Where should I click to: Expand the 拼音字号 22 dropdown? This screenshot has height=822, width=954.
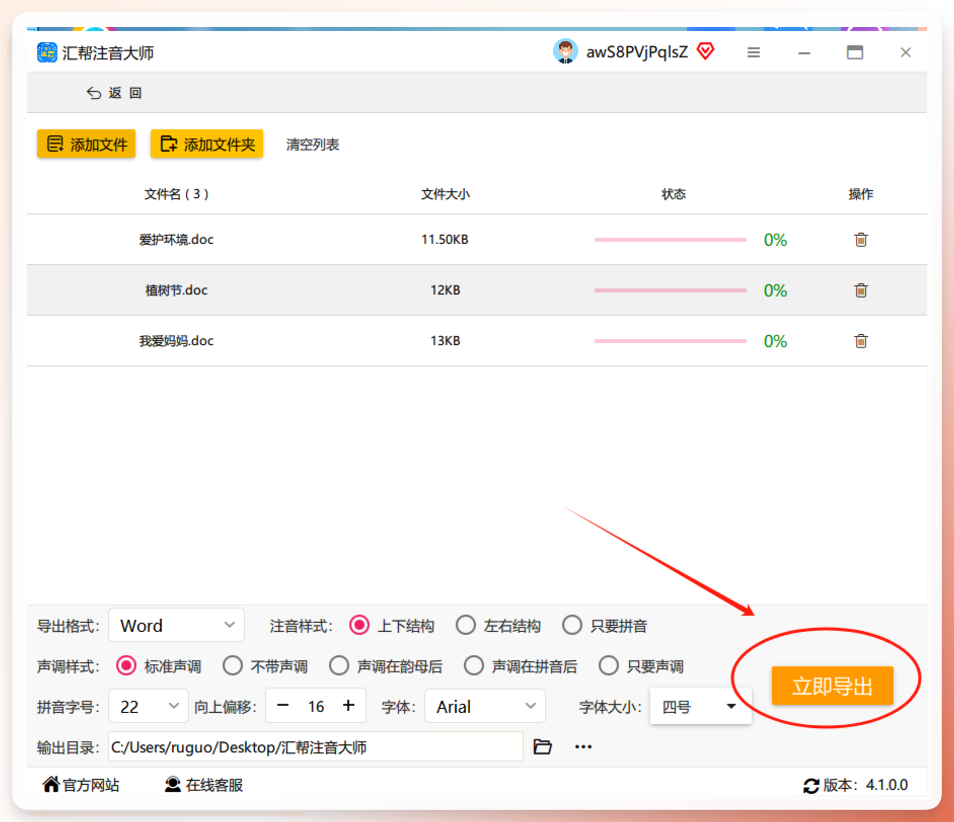click(148, 706)
